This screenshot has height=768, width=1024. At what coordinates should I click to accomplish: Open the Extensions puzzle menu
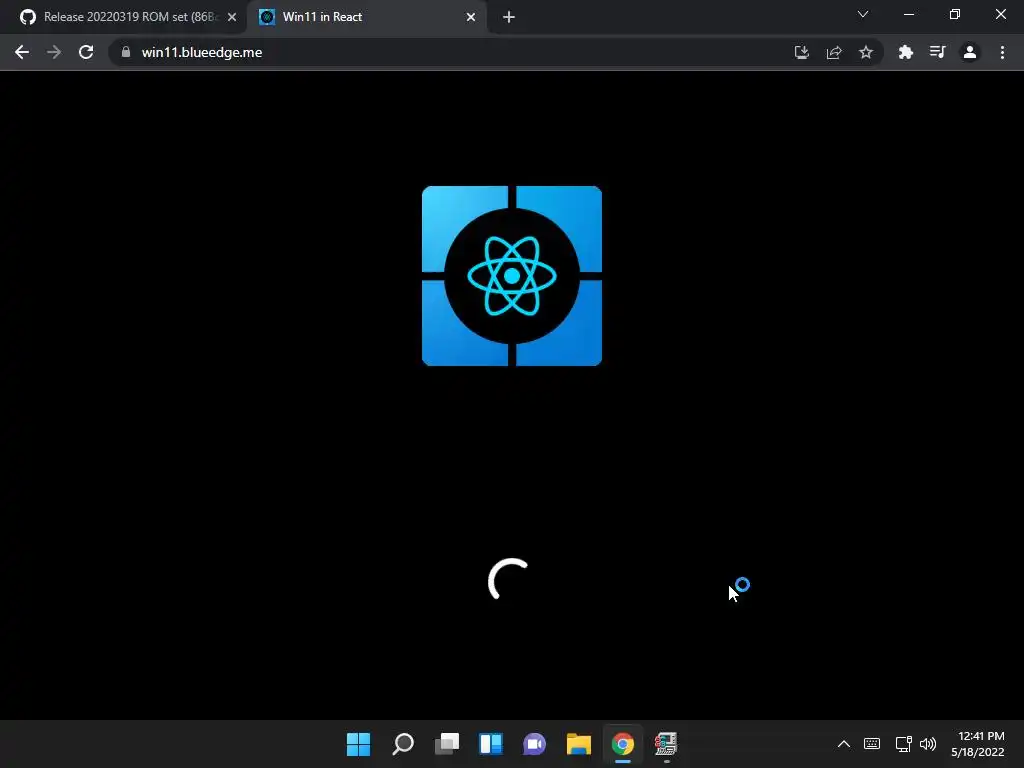click(905, 52)
